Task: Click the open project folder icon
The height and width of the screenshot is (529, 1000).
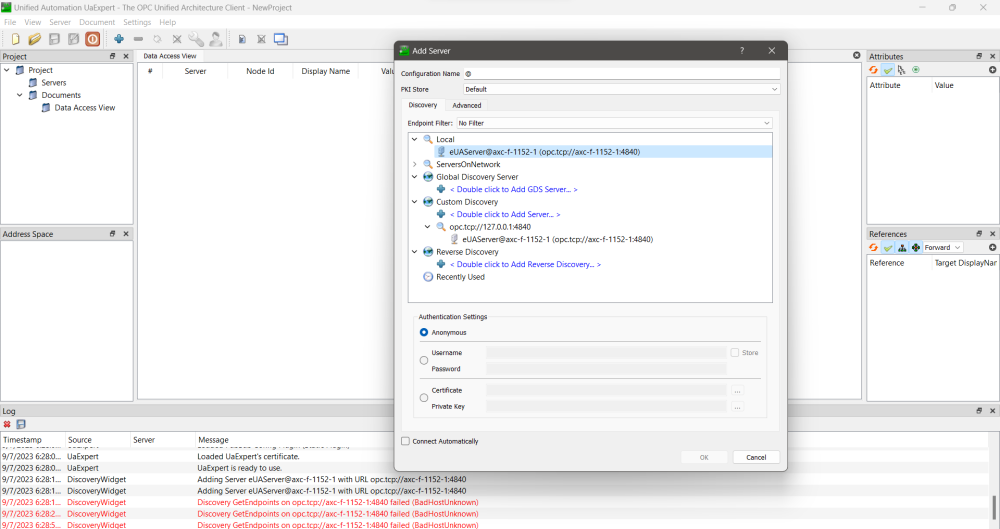Action: point(34,39)
